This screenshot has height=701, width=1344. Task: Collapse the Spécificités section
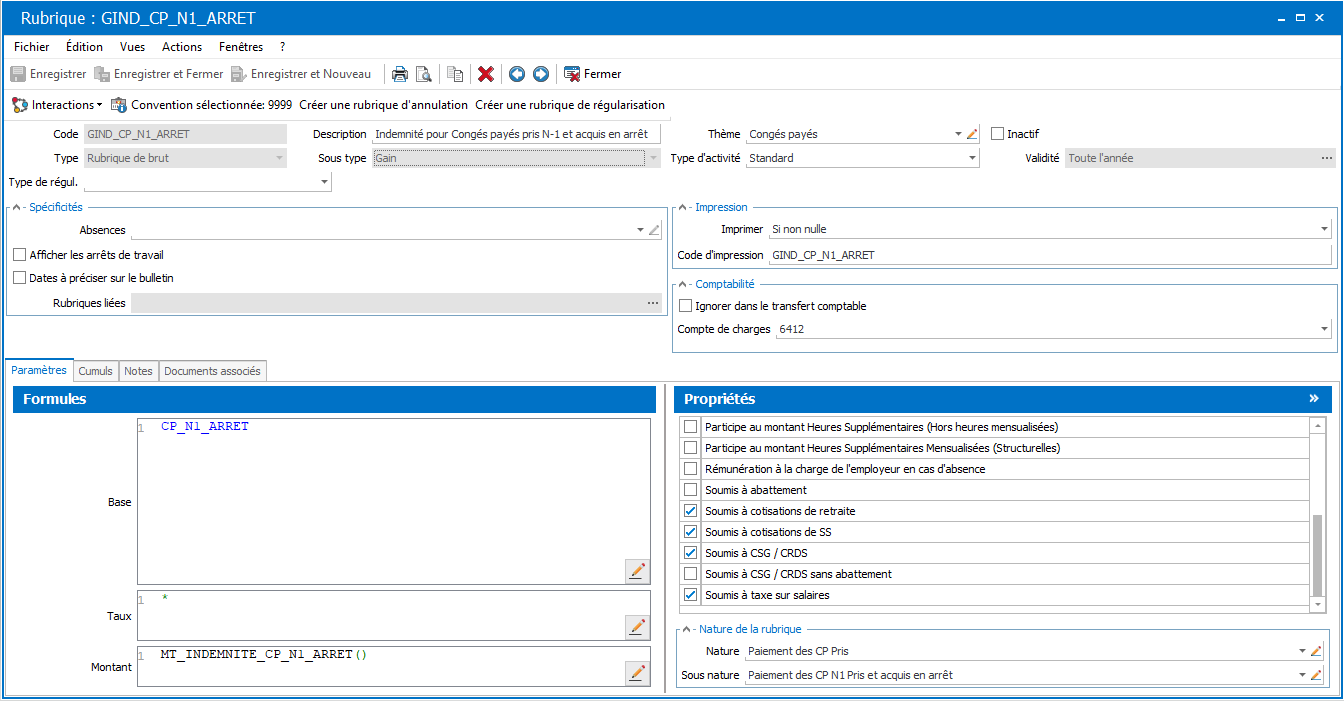coord(17,207)
